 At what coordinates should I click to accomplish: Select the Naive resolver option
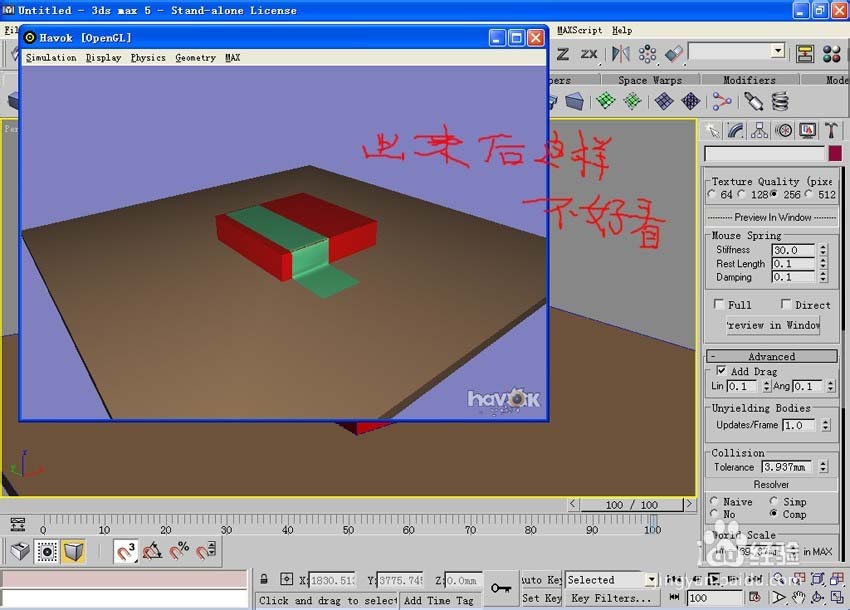click(714, 501)
